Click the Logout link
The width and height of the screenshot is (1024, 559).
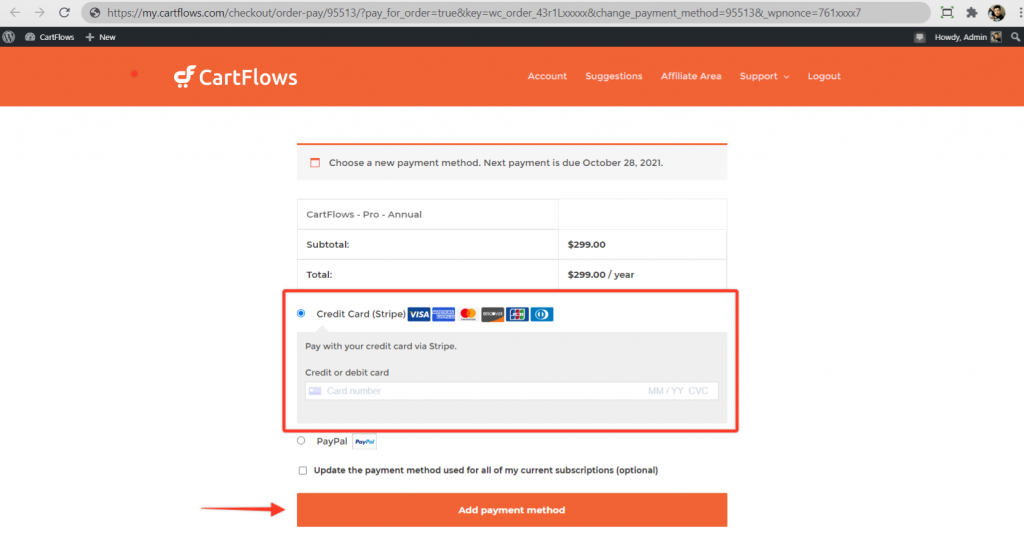click(824, 76)
